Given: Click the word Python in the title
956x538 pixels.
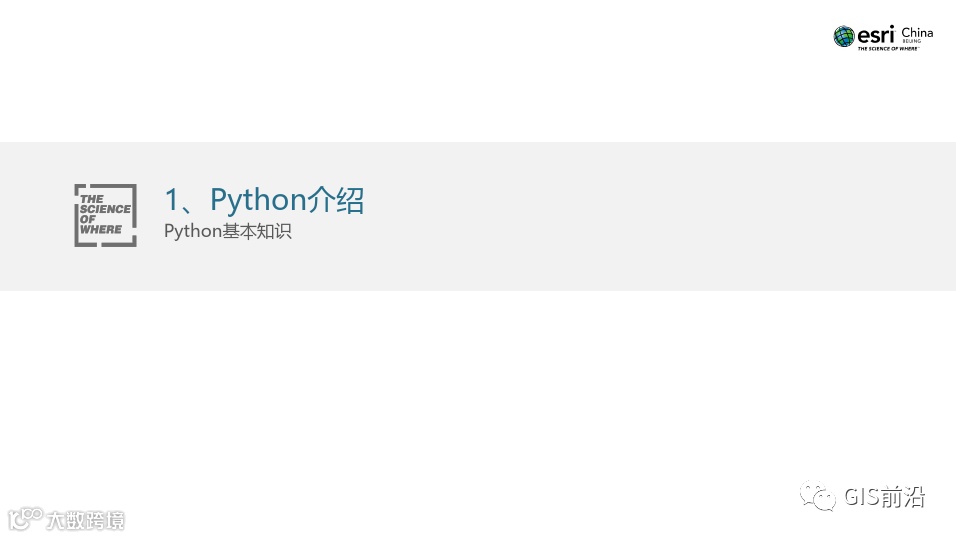Looking at the screenshot, I should pyautogui.click(x=258, y=200).
